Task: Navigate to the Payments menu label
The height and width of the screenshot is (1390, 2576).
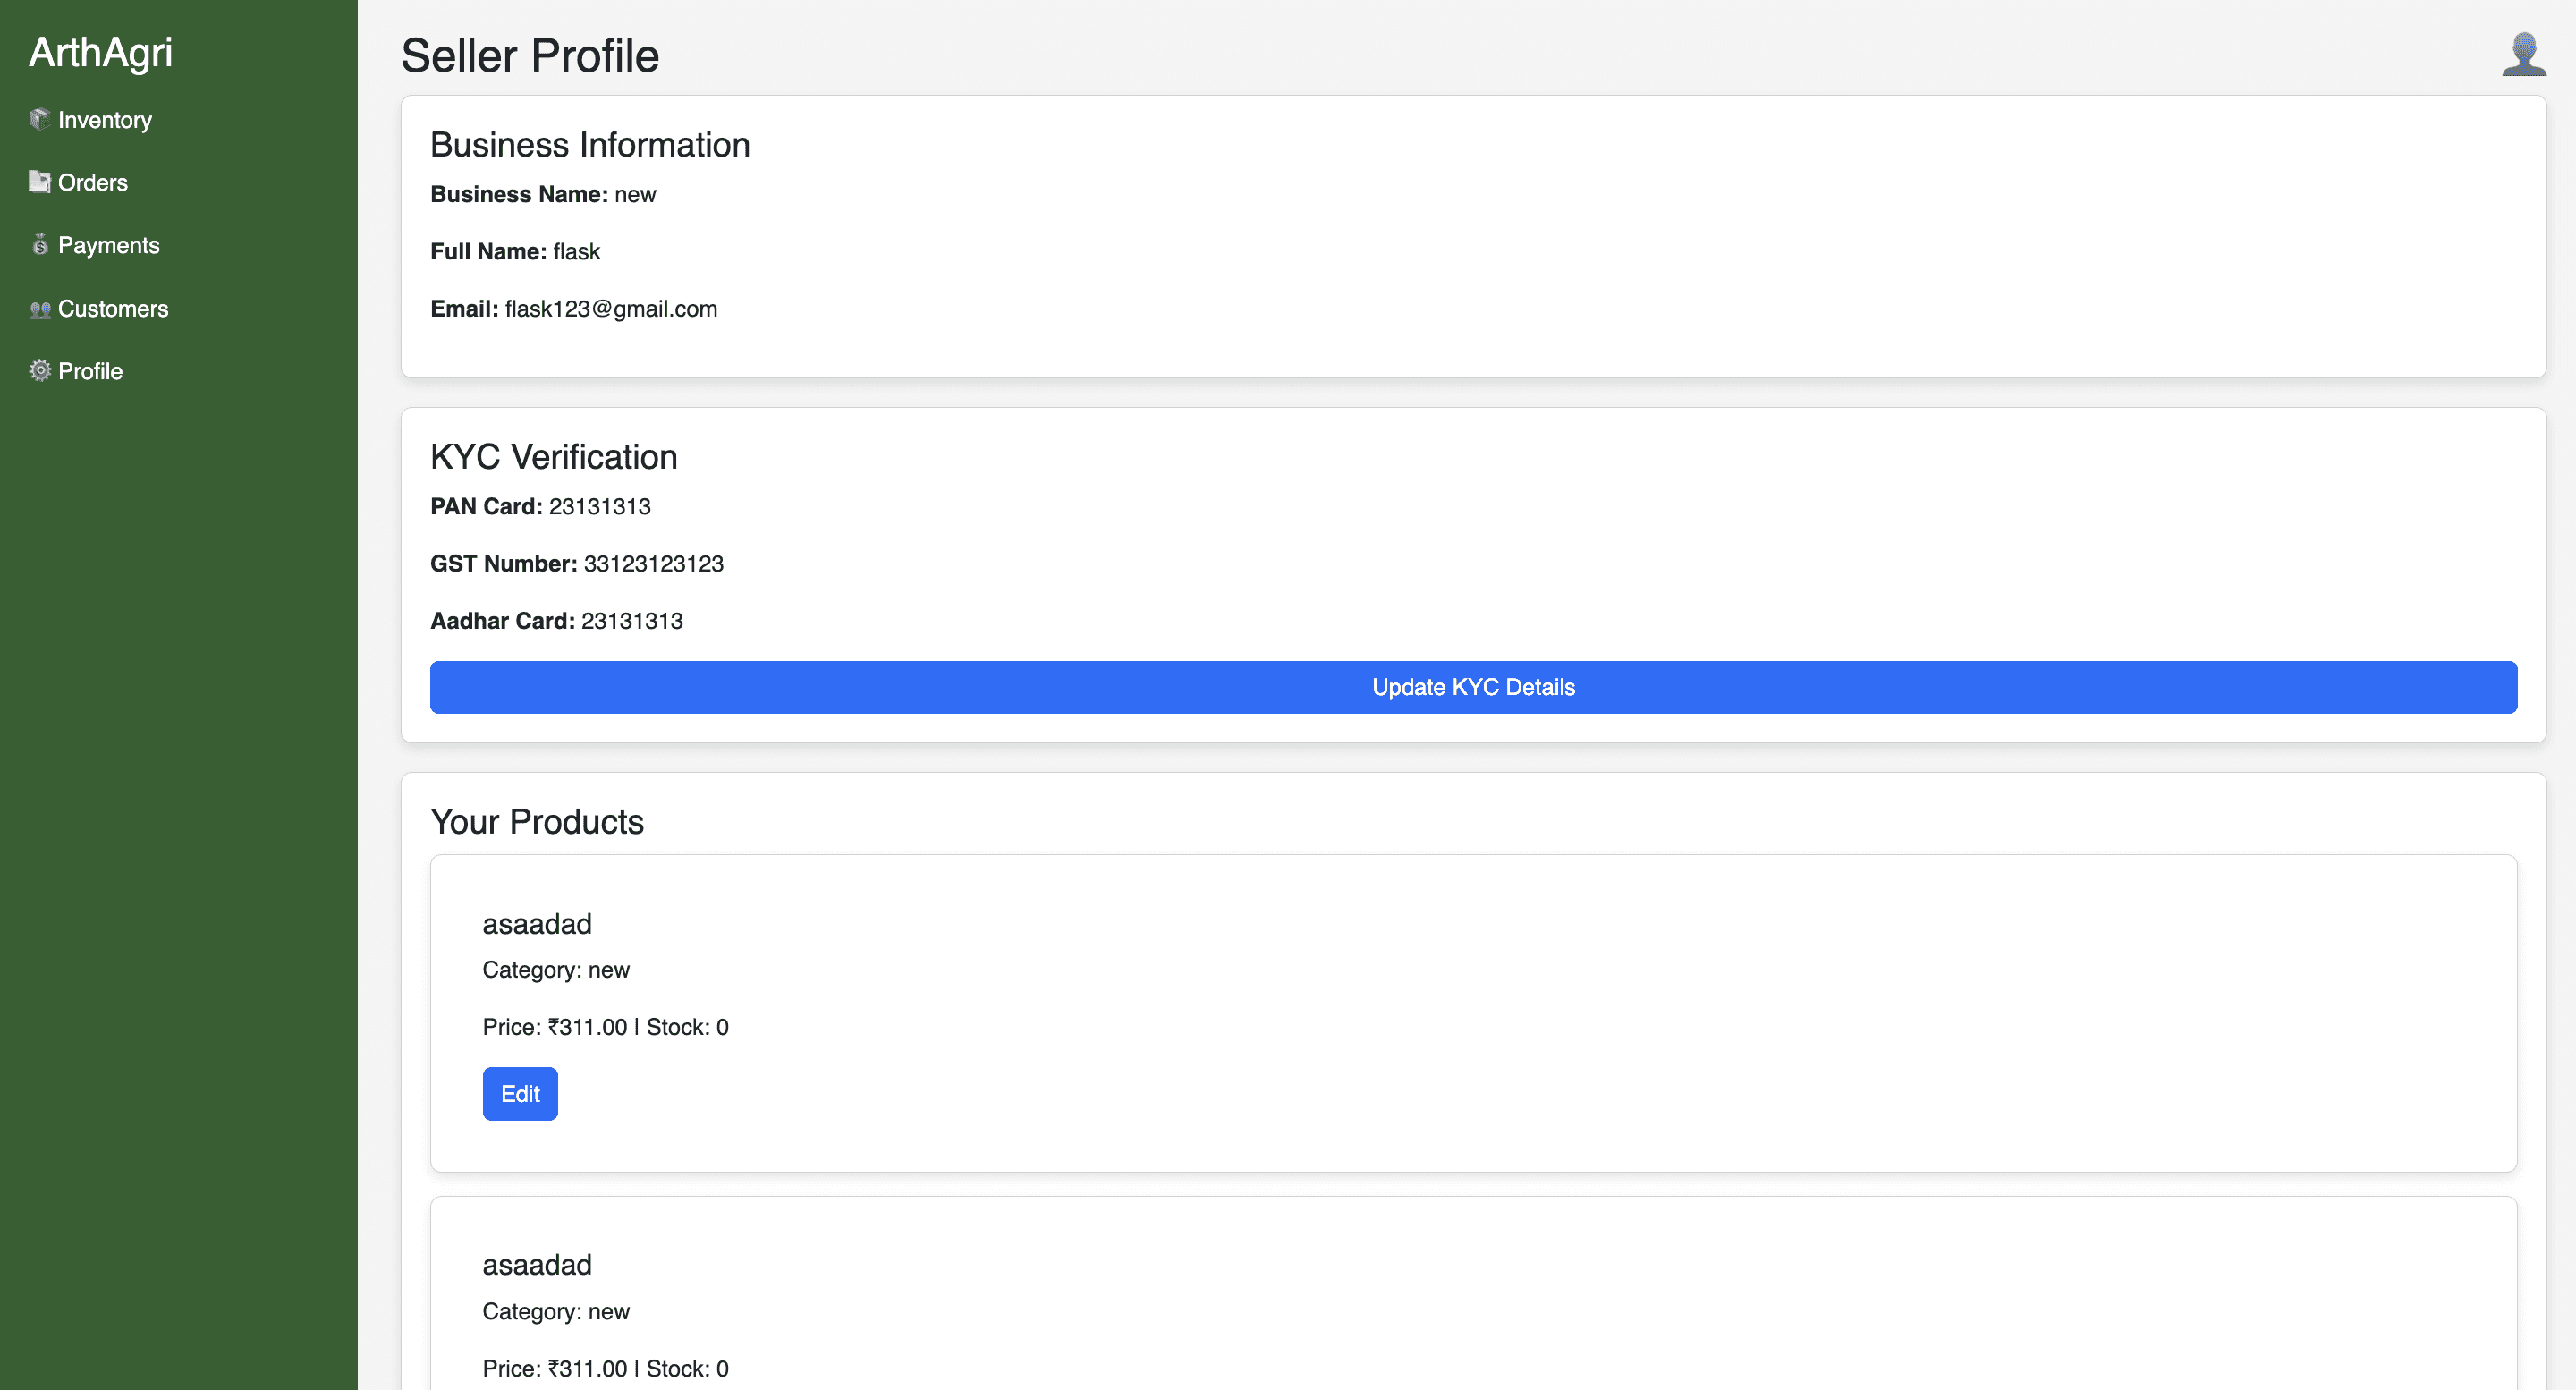Action: coord(109,245)
